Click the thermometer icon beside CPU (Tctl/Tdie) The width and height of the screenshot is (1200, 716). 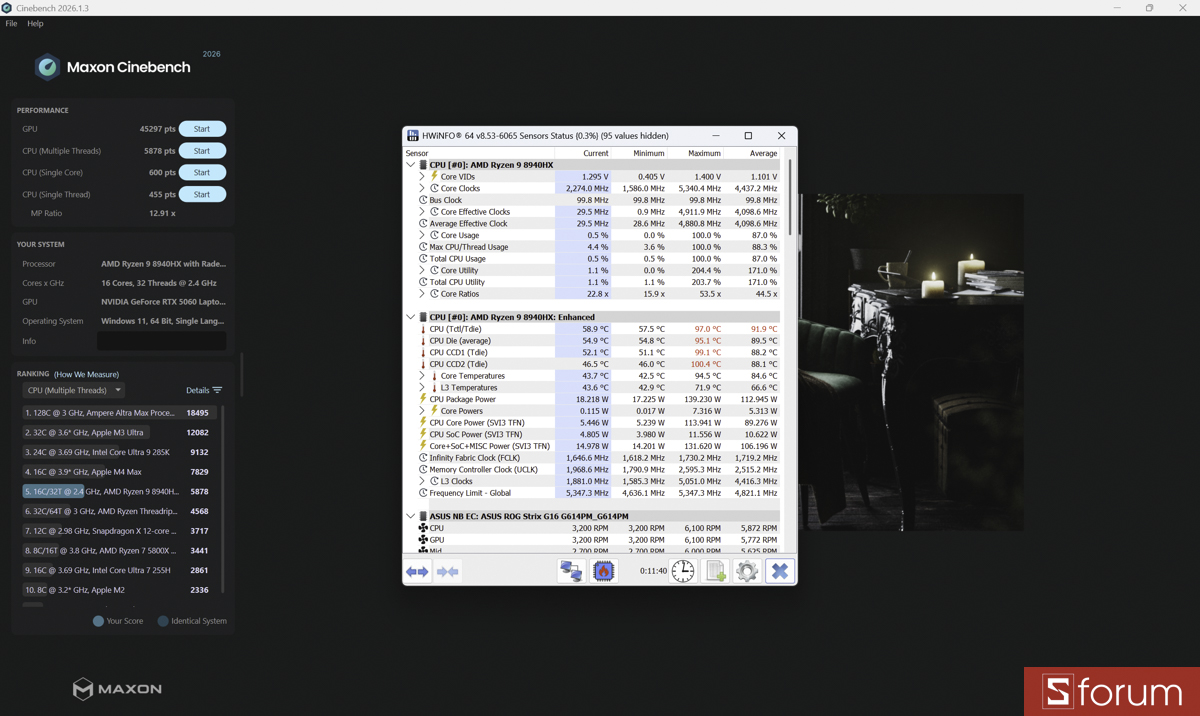pyautogui.click(x=423, y=329)
